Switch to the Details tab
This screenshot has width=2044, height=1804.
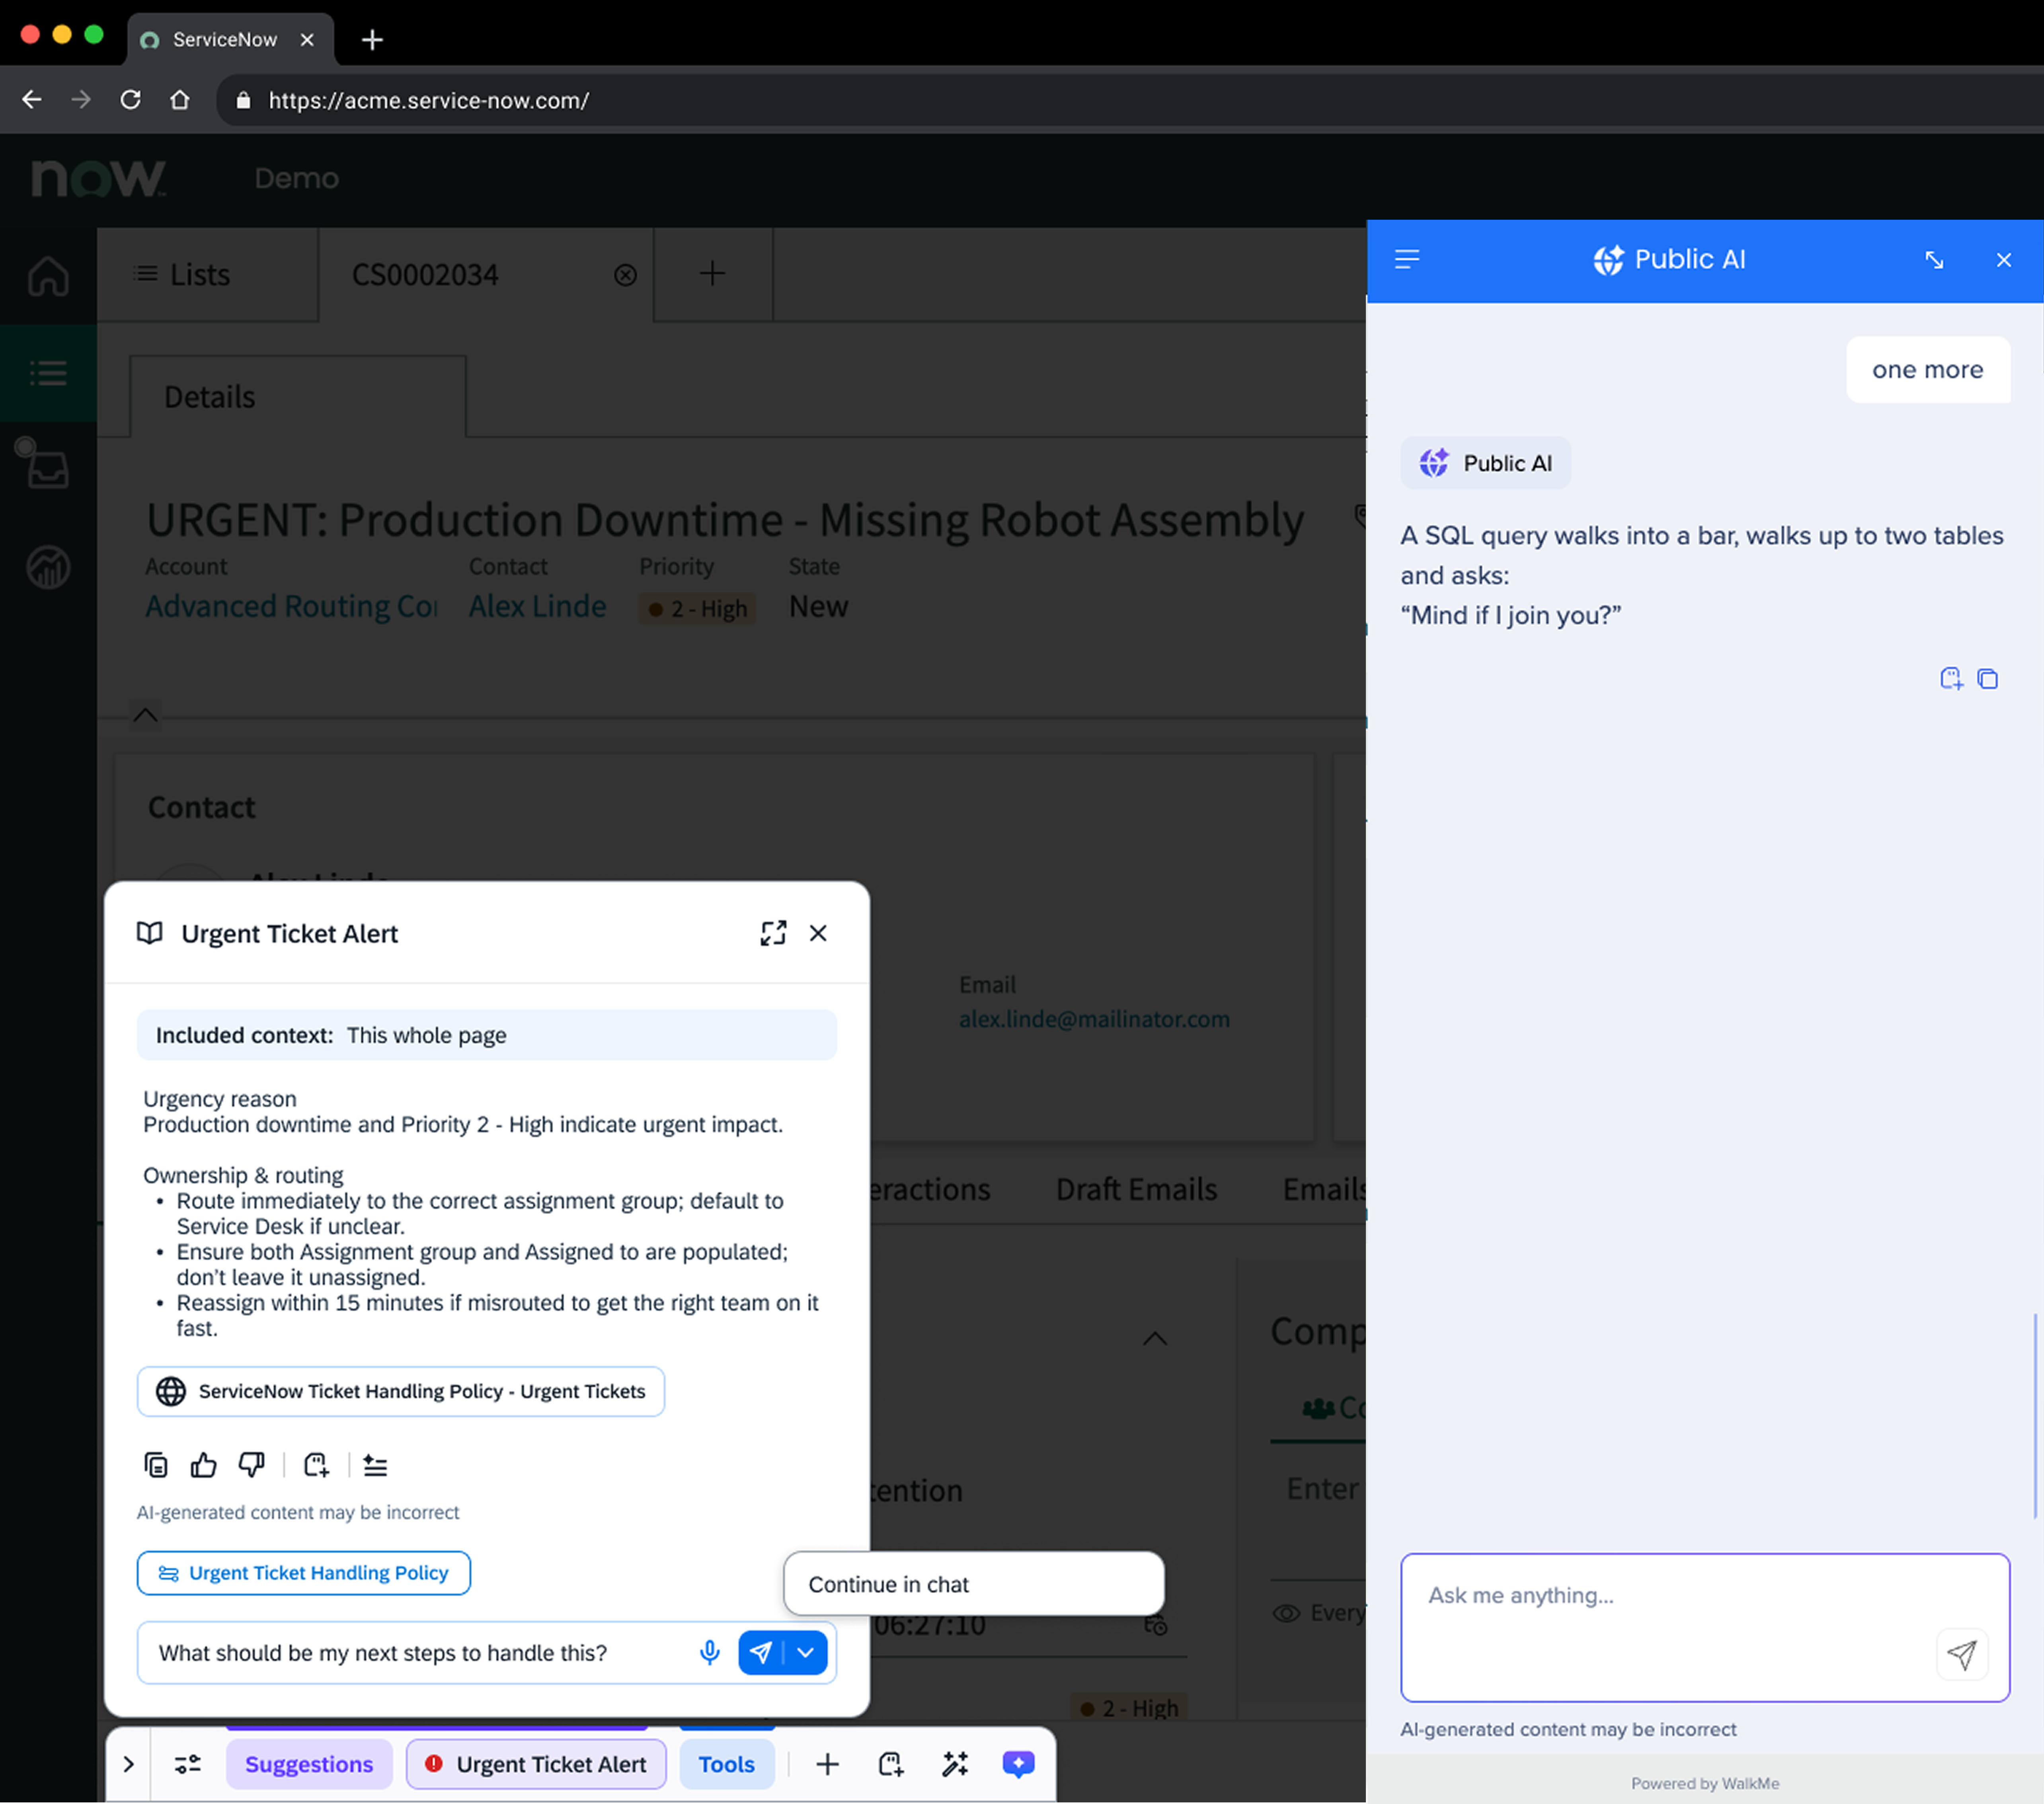pyautogui.click(x=298, y=397)
